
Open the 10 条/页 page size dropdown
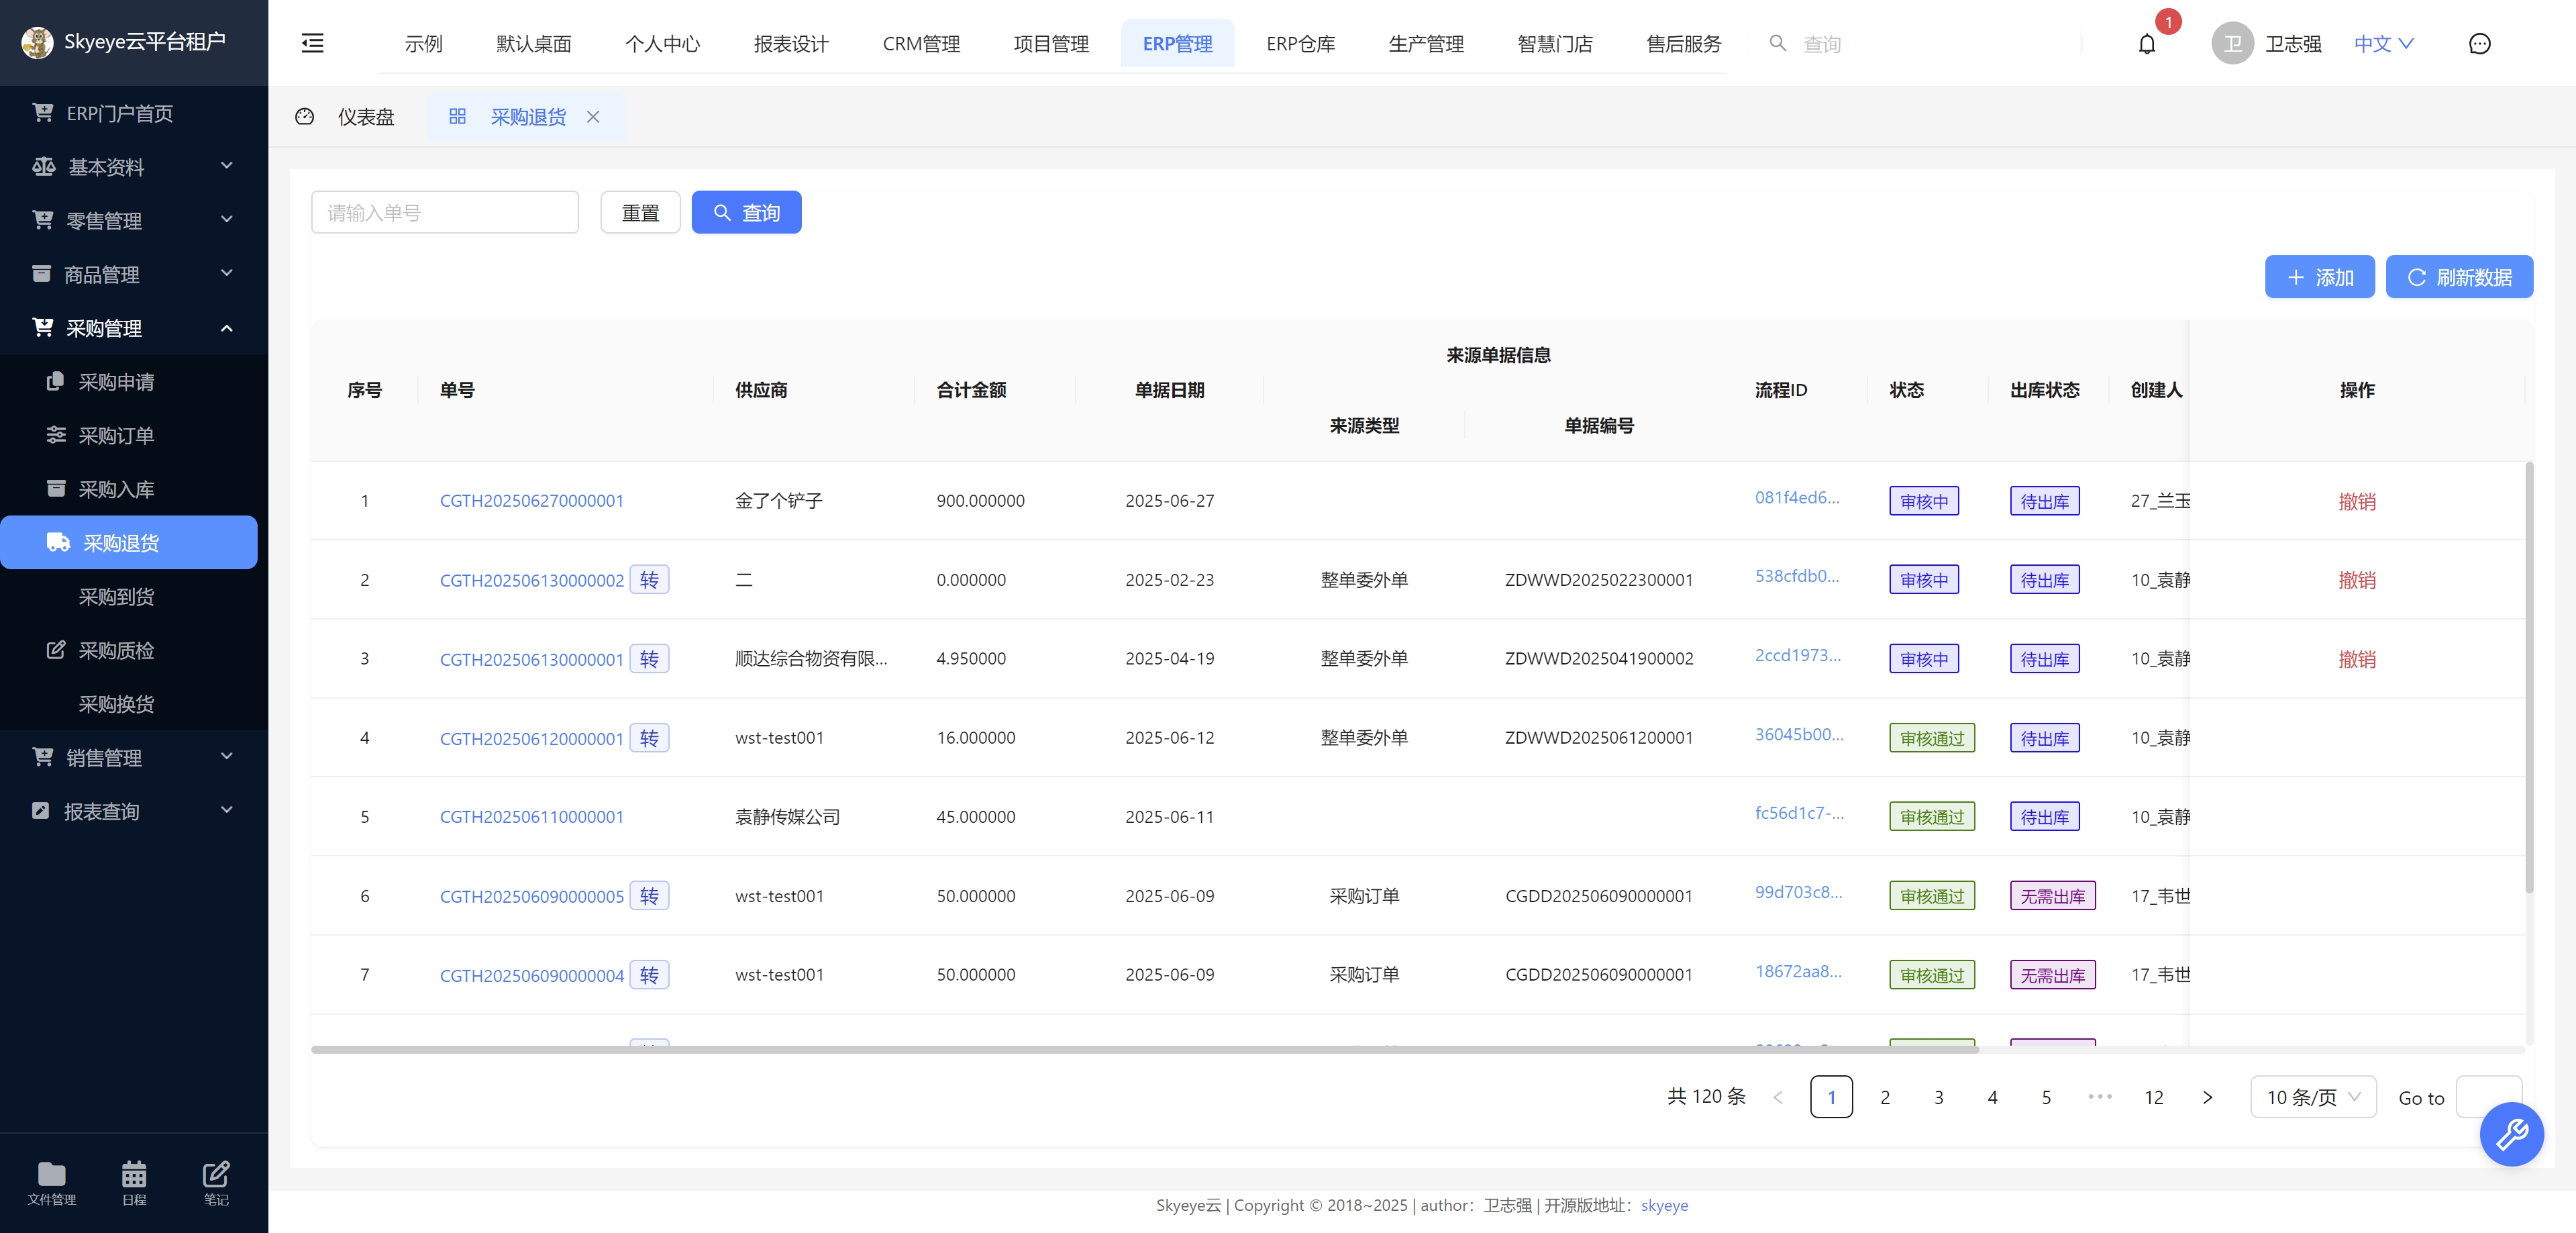tap(2313, 1097)
